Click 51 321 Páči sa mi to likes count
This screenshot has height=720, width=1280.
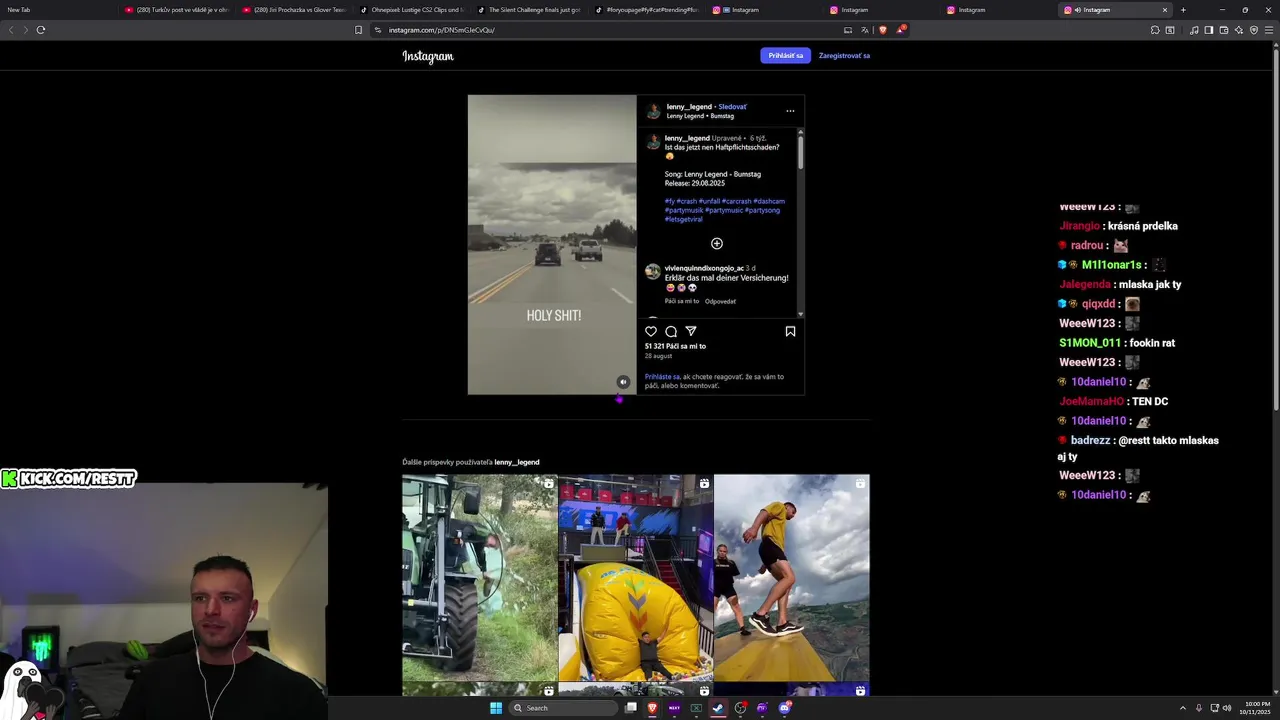click(x=675, y=346)
